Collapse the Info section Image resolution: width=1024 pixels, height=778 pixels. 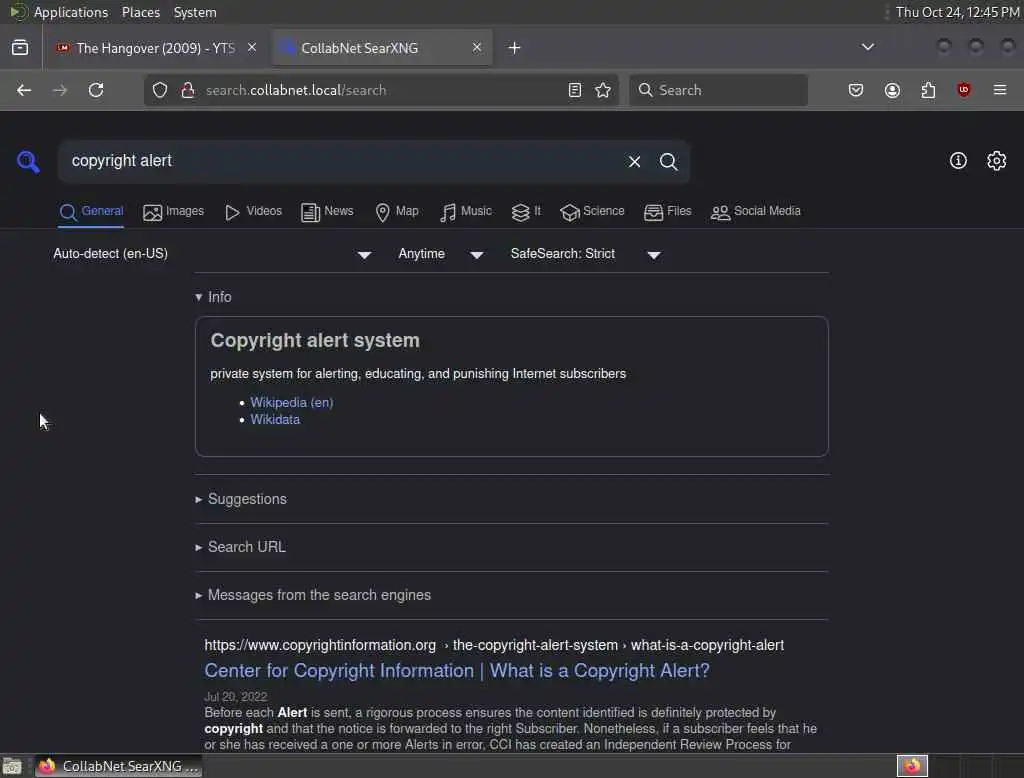click(214, 297)
